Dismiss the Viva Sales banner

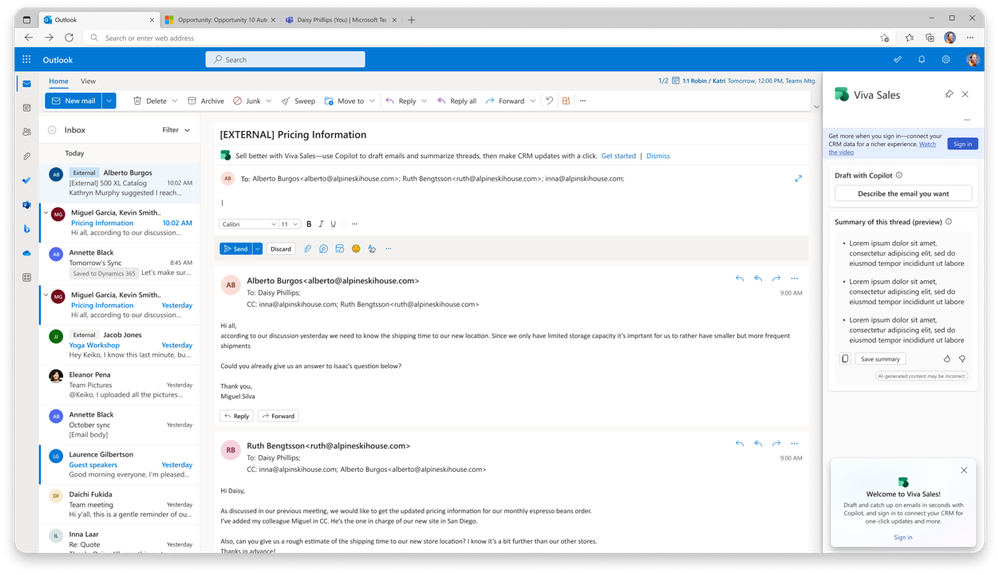[x=658, y=155]
